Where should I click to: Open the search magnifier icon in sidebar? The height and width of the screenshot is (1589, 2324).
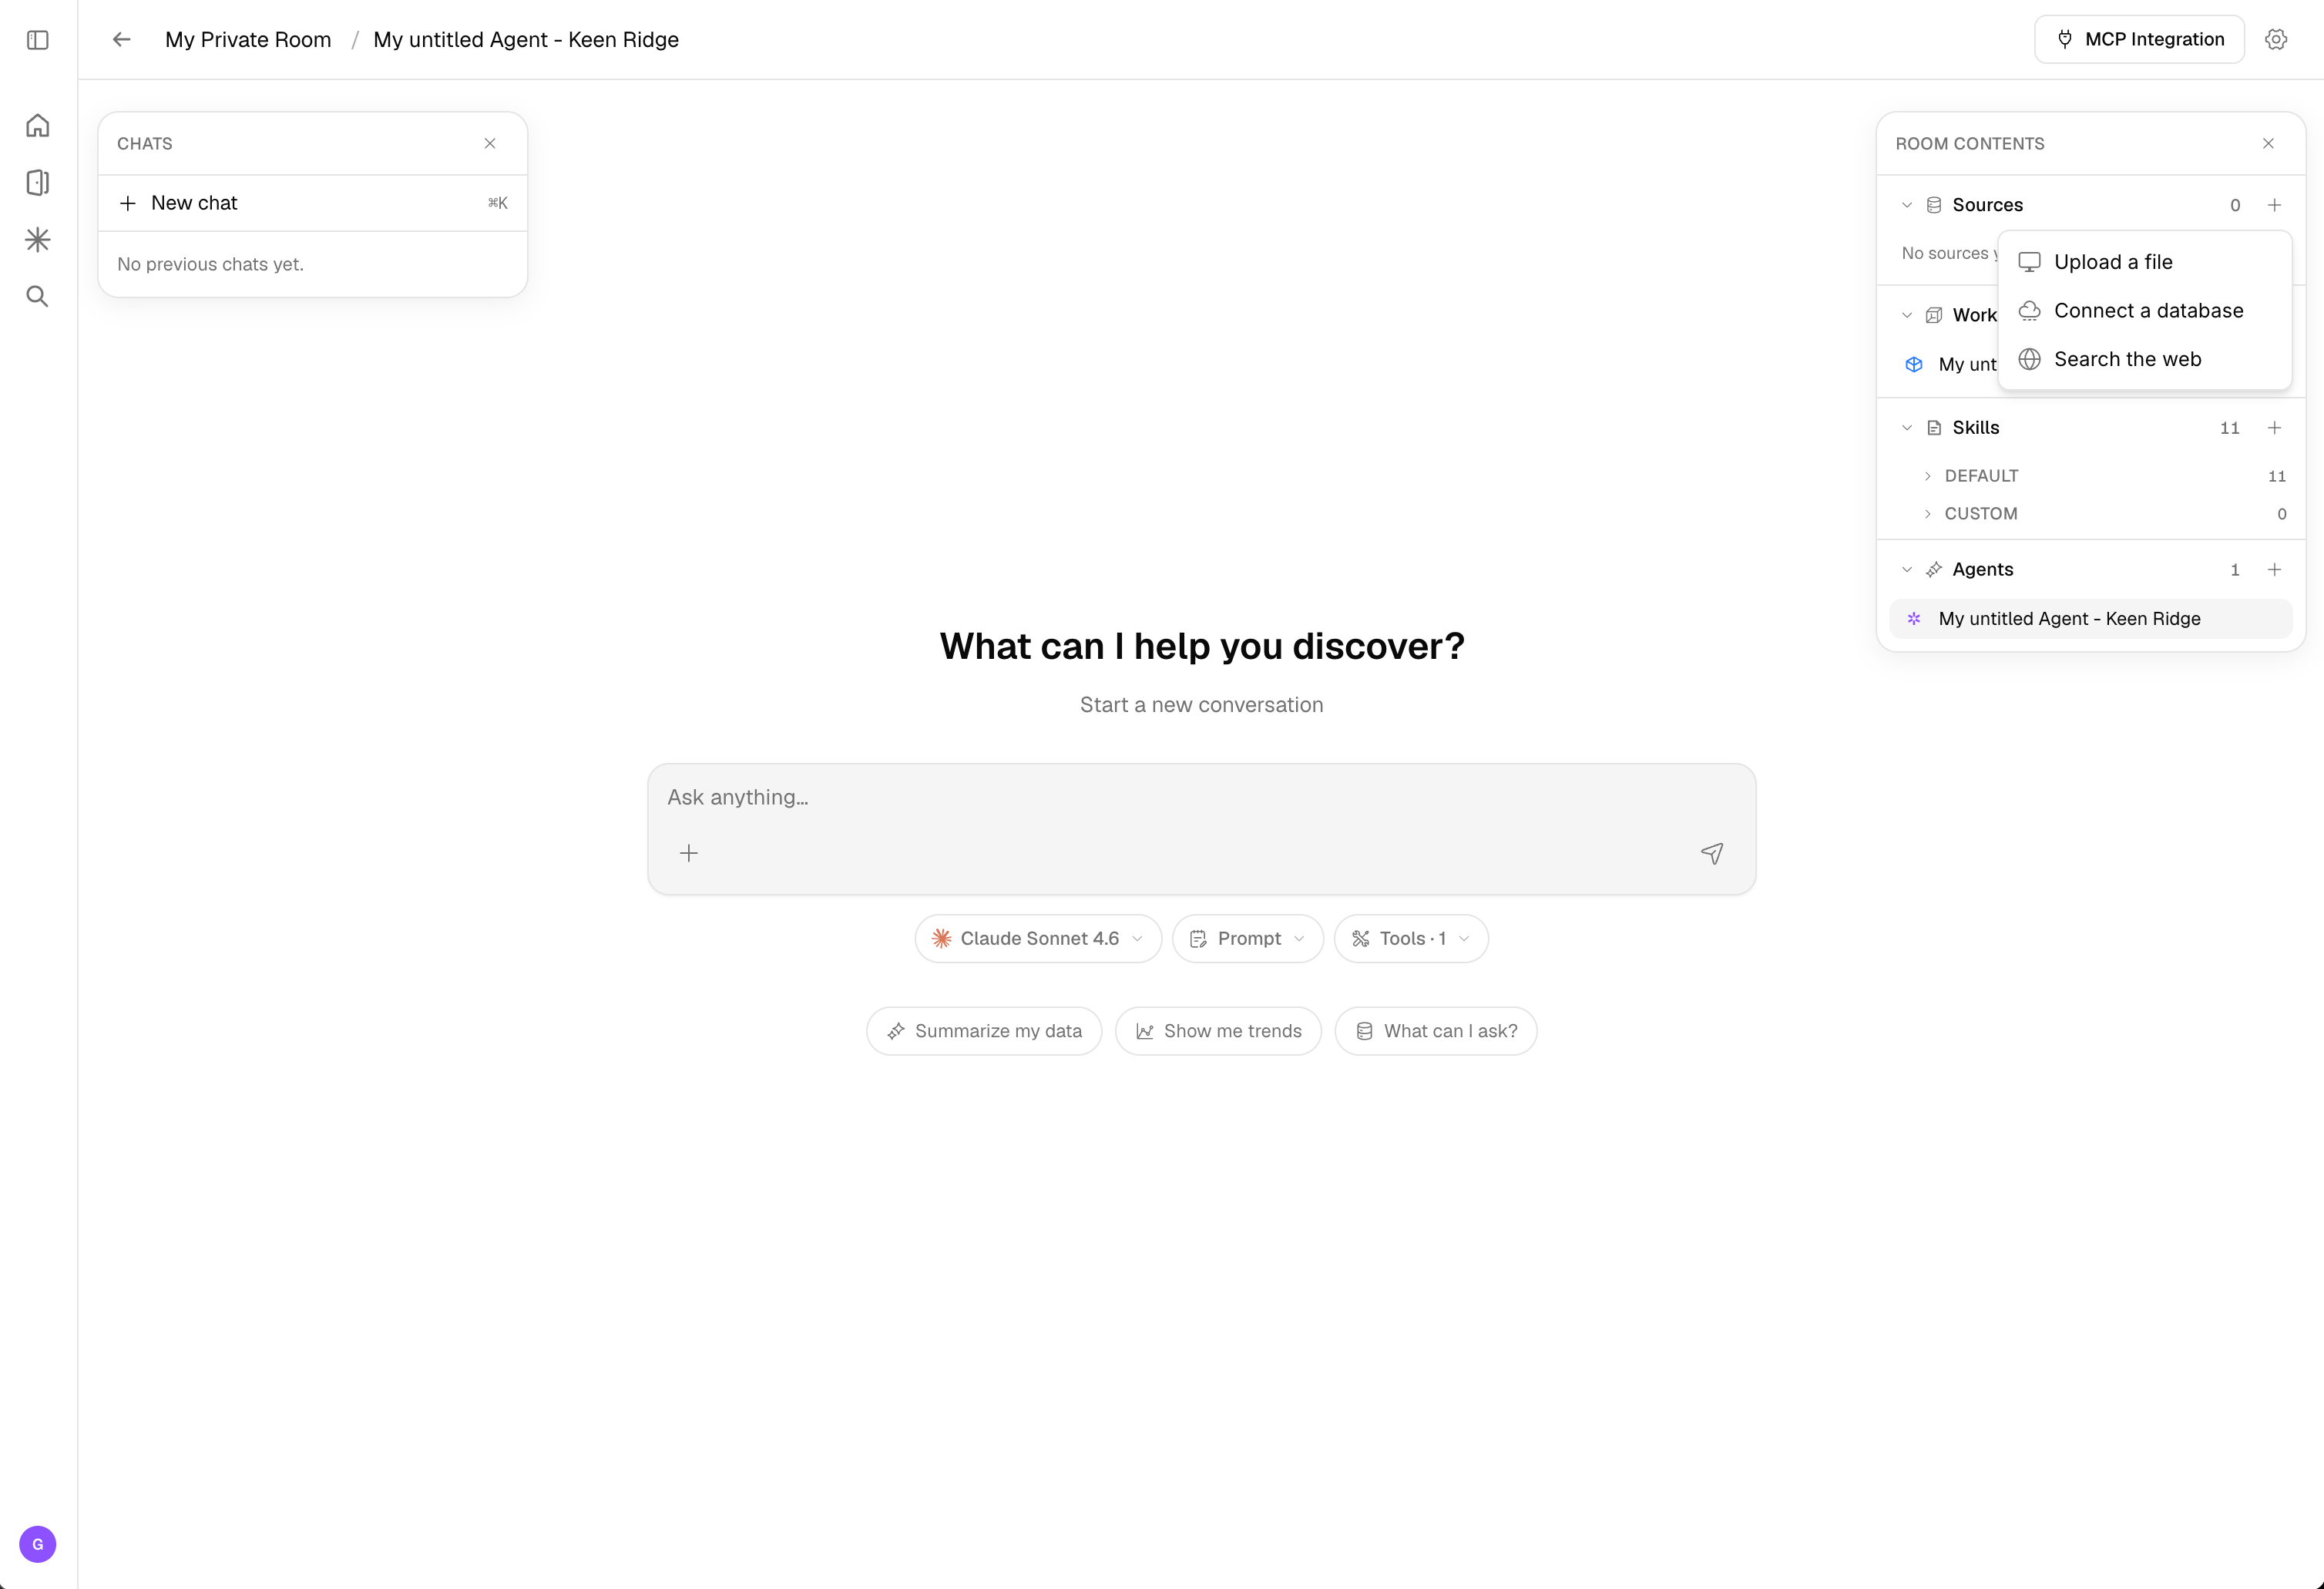[x=38, y=296]
